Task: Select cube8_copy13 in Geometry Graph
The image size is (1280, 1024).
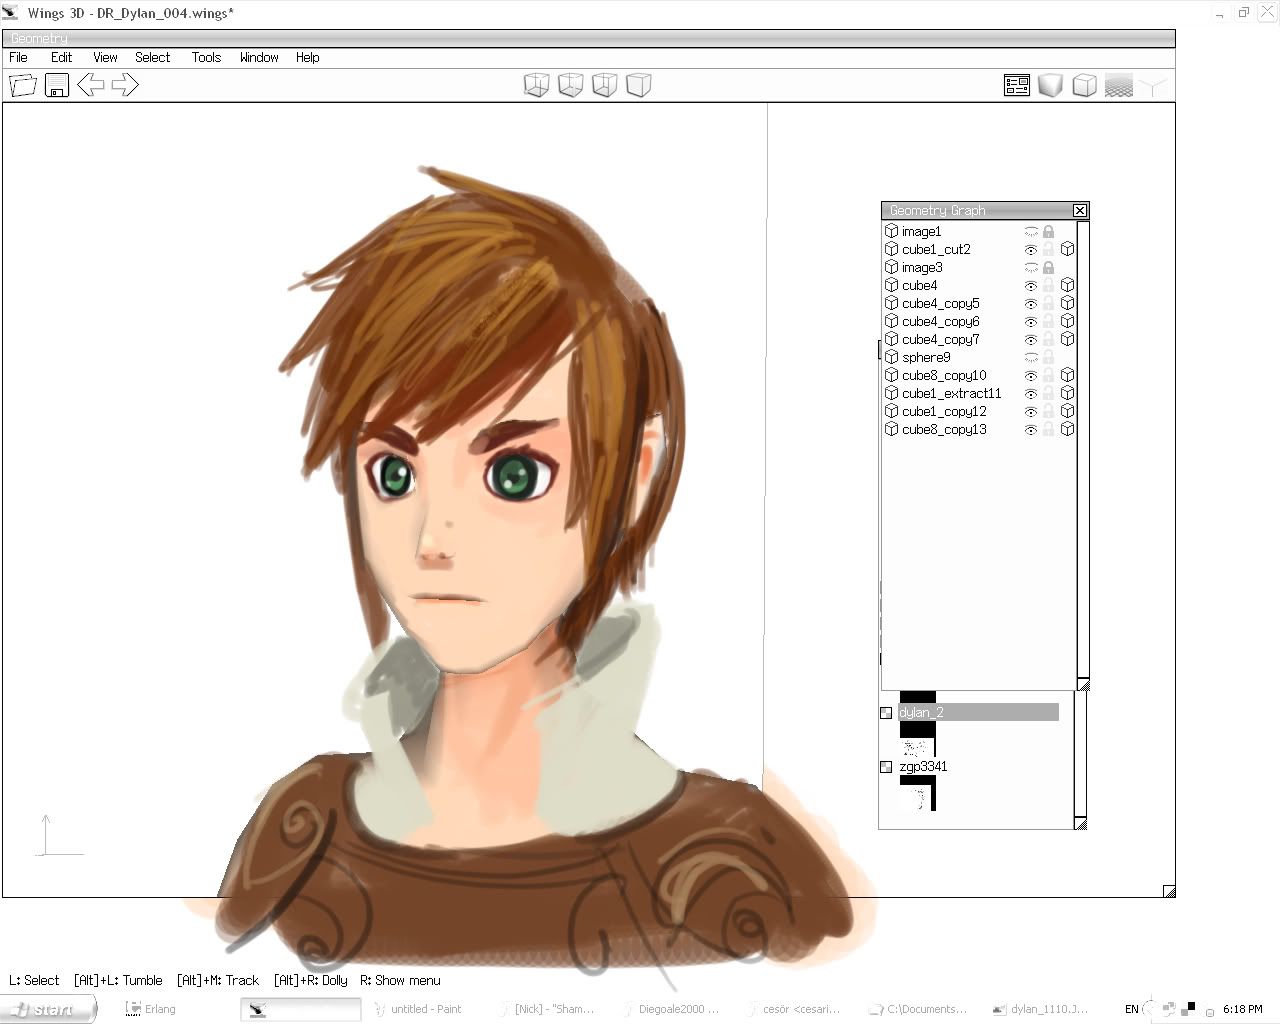Action: (x=944, y=429)
